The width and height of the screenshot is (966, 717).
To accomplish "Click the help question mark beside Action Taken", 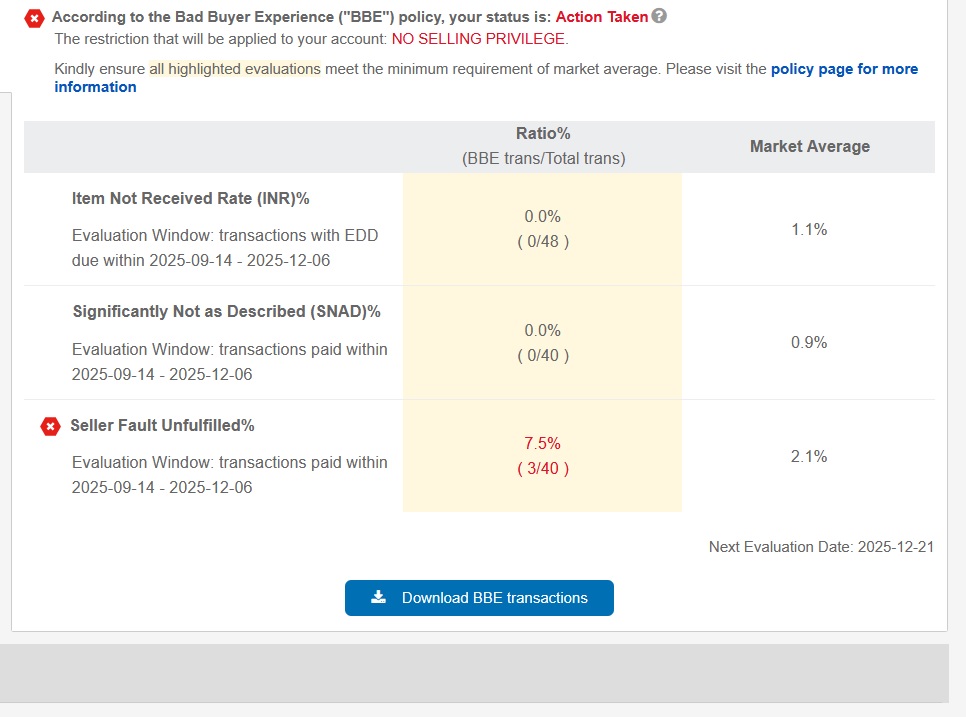I will [659, 16].
